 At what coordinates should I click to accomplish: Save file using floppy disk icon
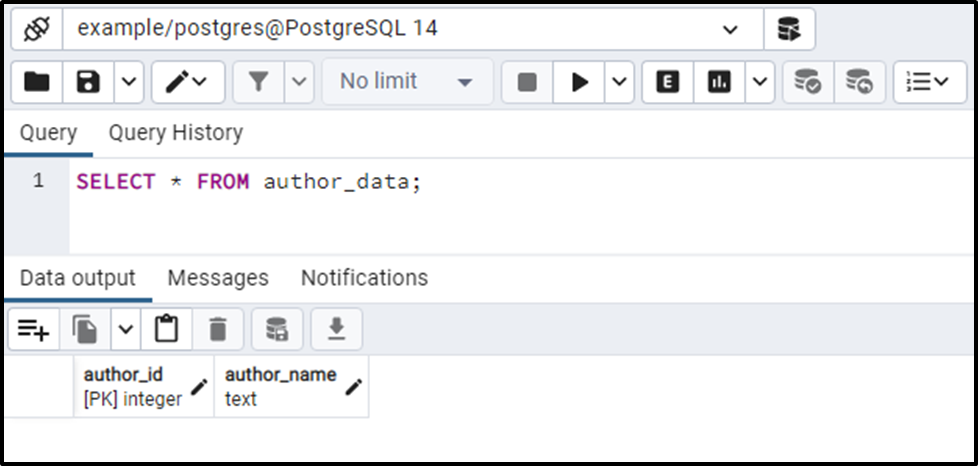pyautogui.click(x=88, y=82)
